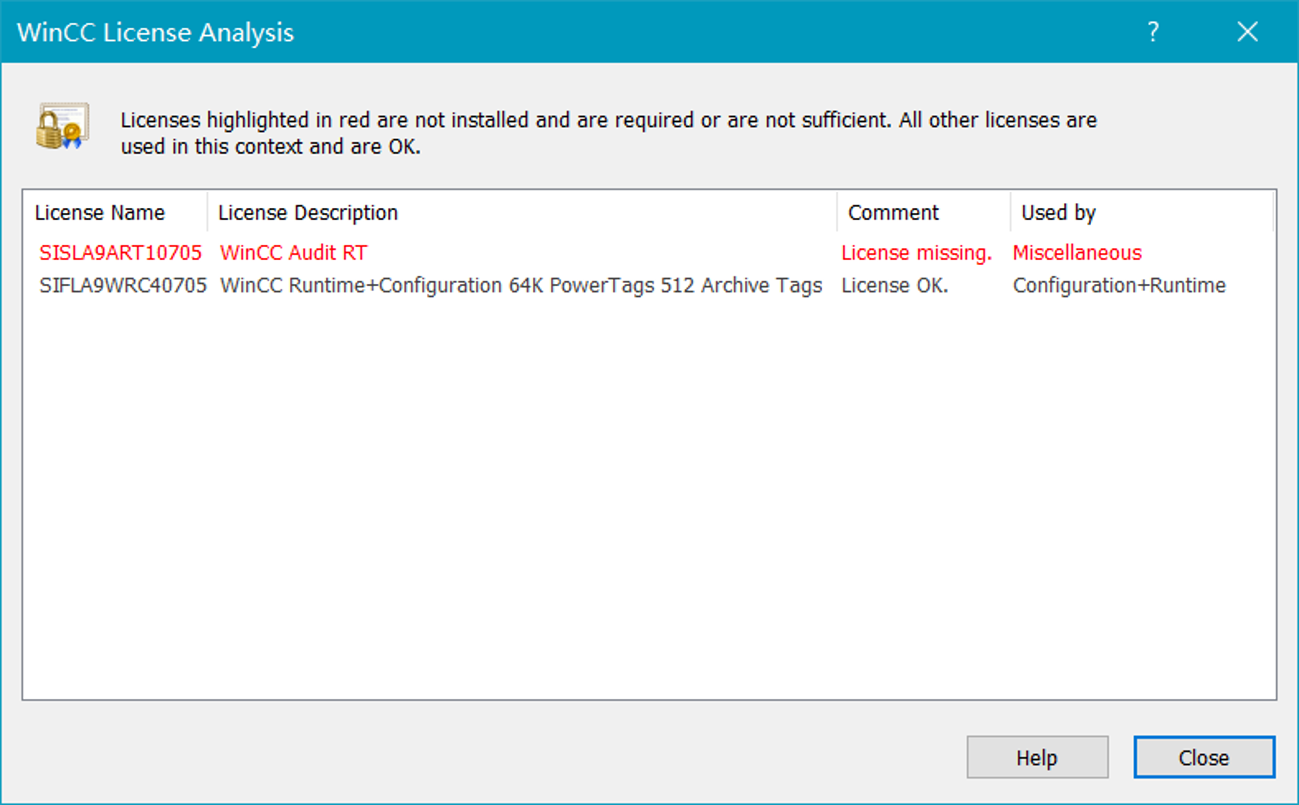
Task: Sort by License Name column header
Action: point(100,213)
